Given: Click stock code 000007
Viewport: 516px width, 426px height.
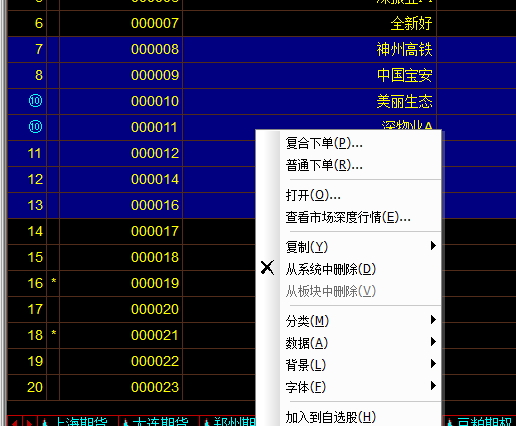Looking at the screenshot, I should pos(155,23).
